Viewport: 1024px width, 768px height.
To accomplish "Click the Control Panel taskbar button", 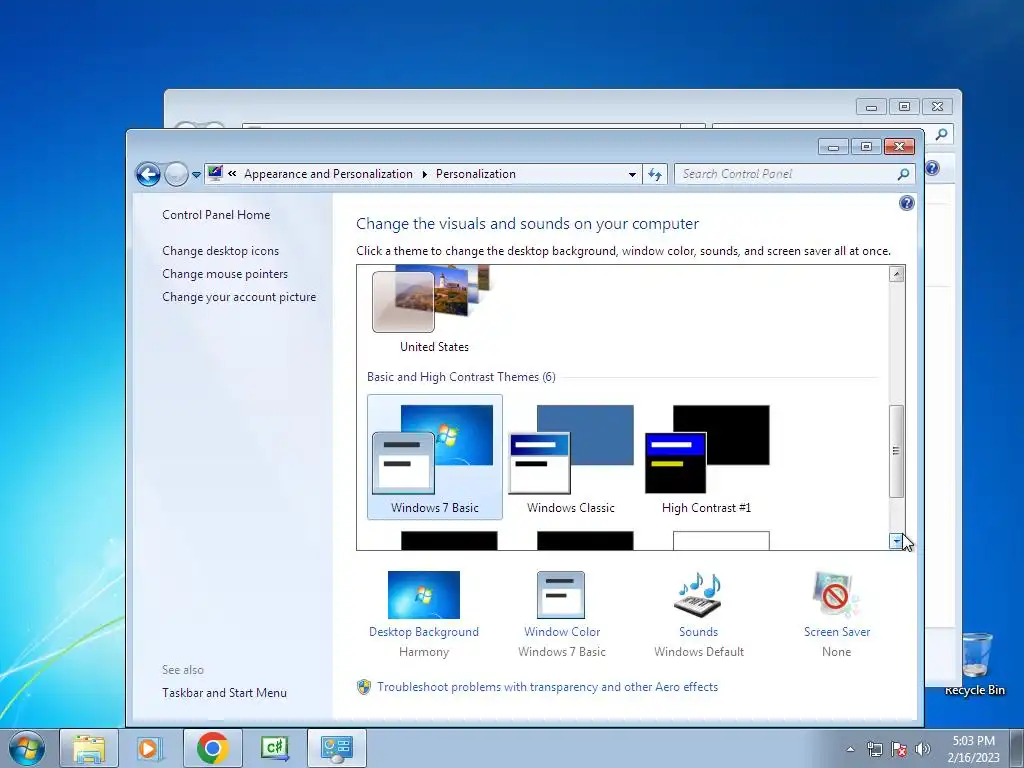I will coord(336,748).
